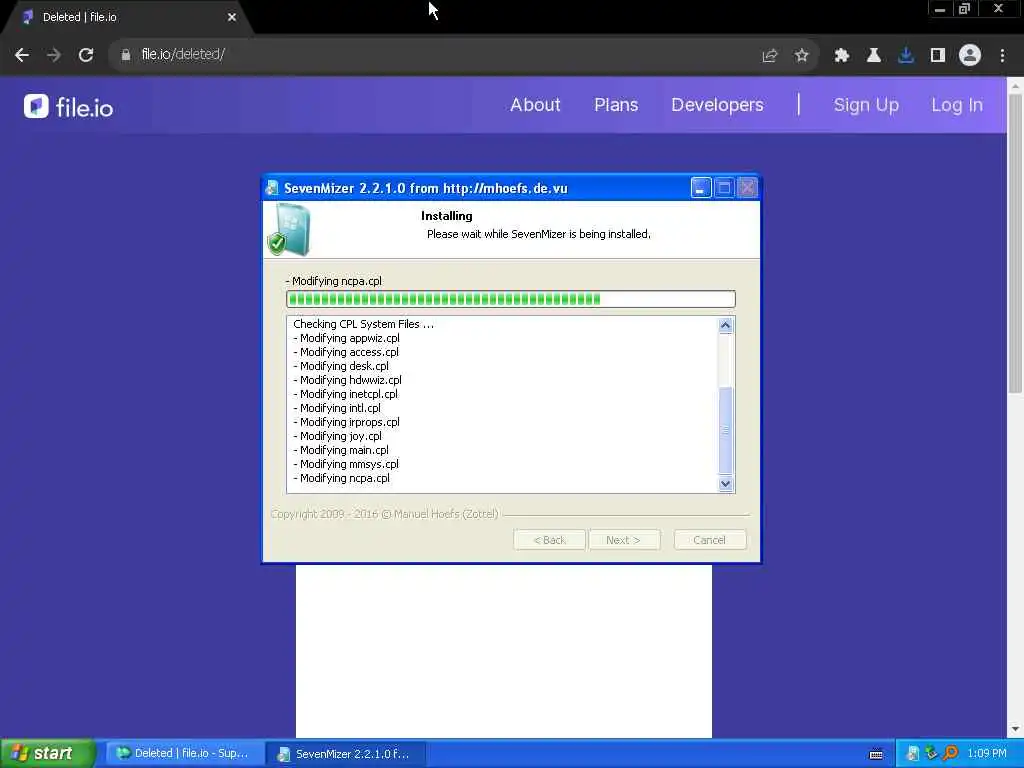Open the profile avatar menu
This screenshot has height=768, width=1024.
click(970, 56)
